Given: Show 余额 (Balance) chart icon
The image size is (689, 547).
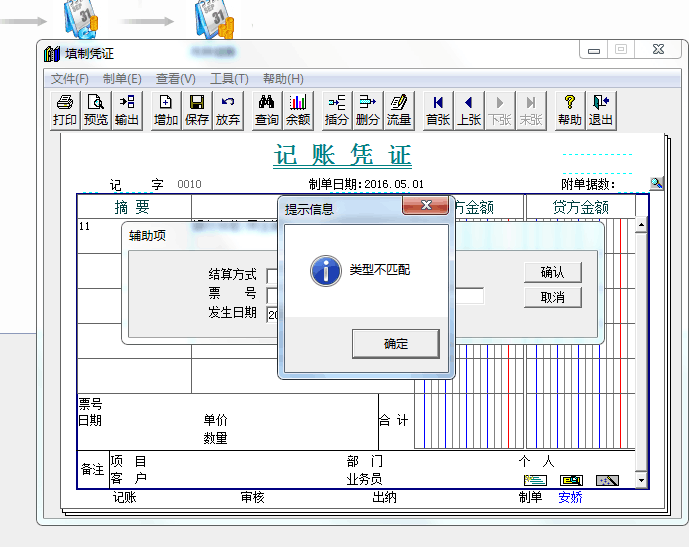Looking at the screenshot, I should [298, 110].
